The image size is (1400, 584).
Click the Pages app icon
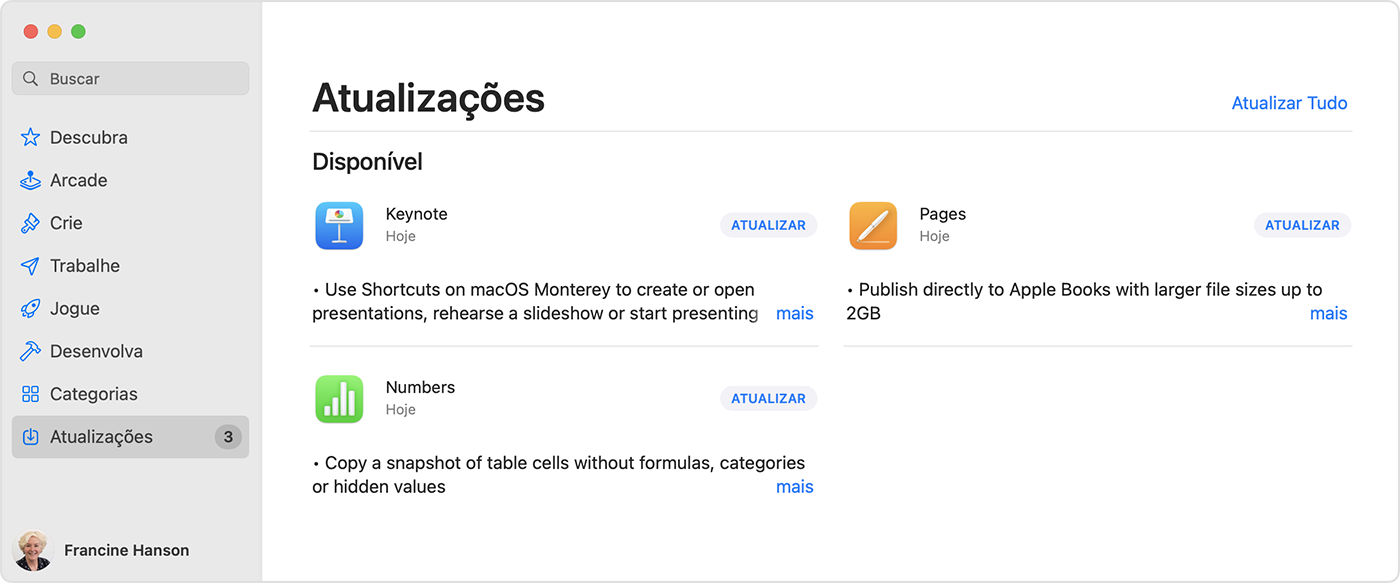[873, 225]
